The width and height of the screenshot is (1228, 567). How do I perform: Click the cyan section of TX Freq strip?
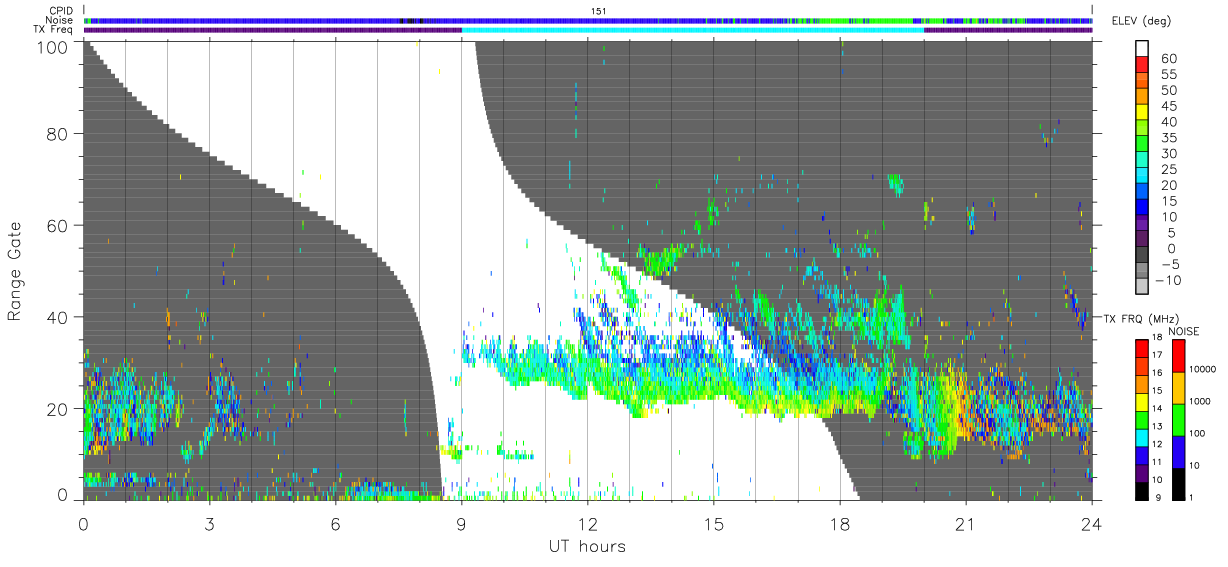[692, 30]
